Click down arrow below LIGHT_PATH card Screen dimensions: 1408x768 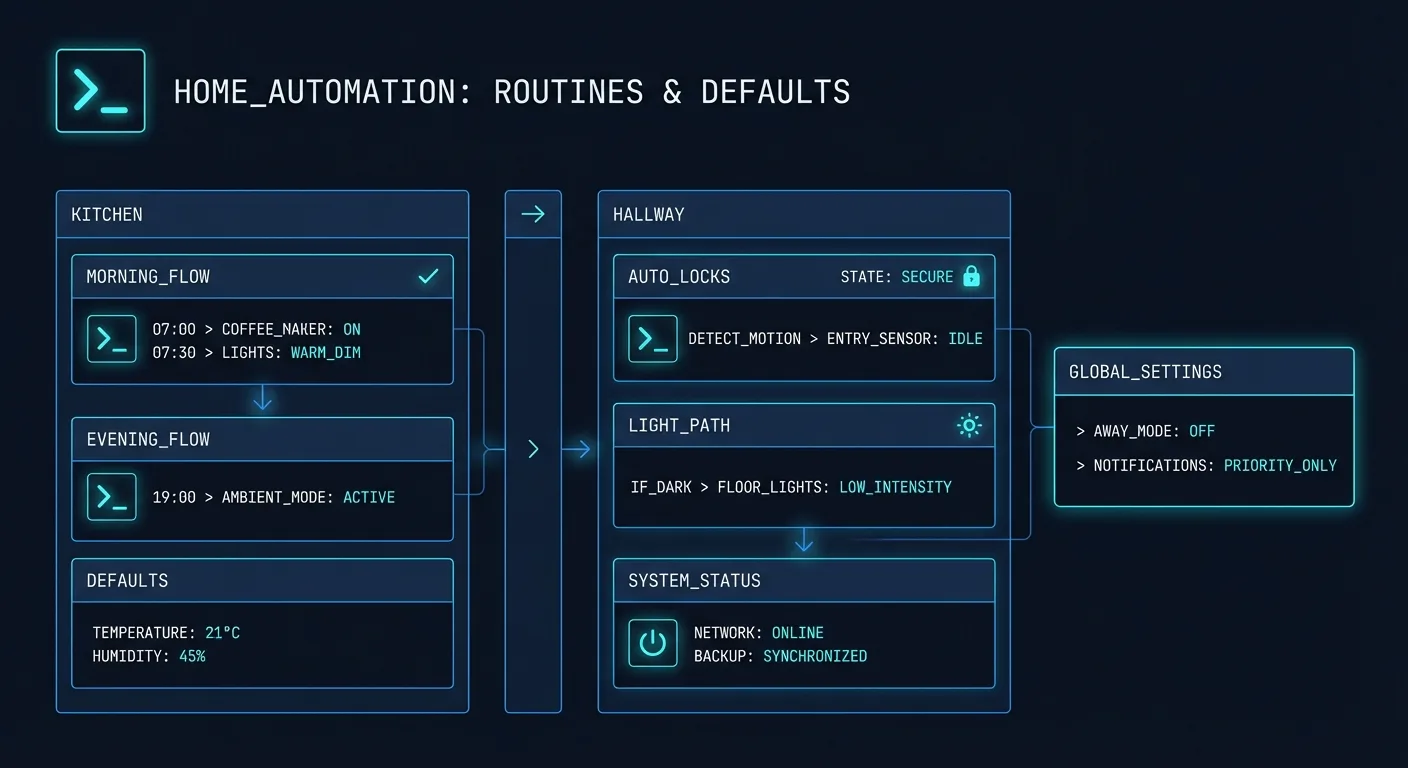[804, 541]
